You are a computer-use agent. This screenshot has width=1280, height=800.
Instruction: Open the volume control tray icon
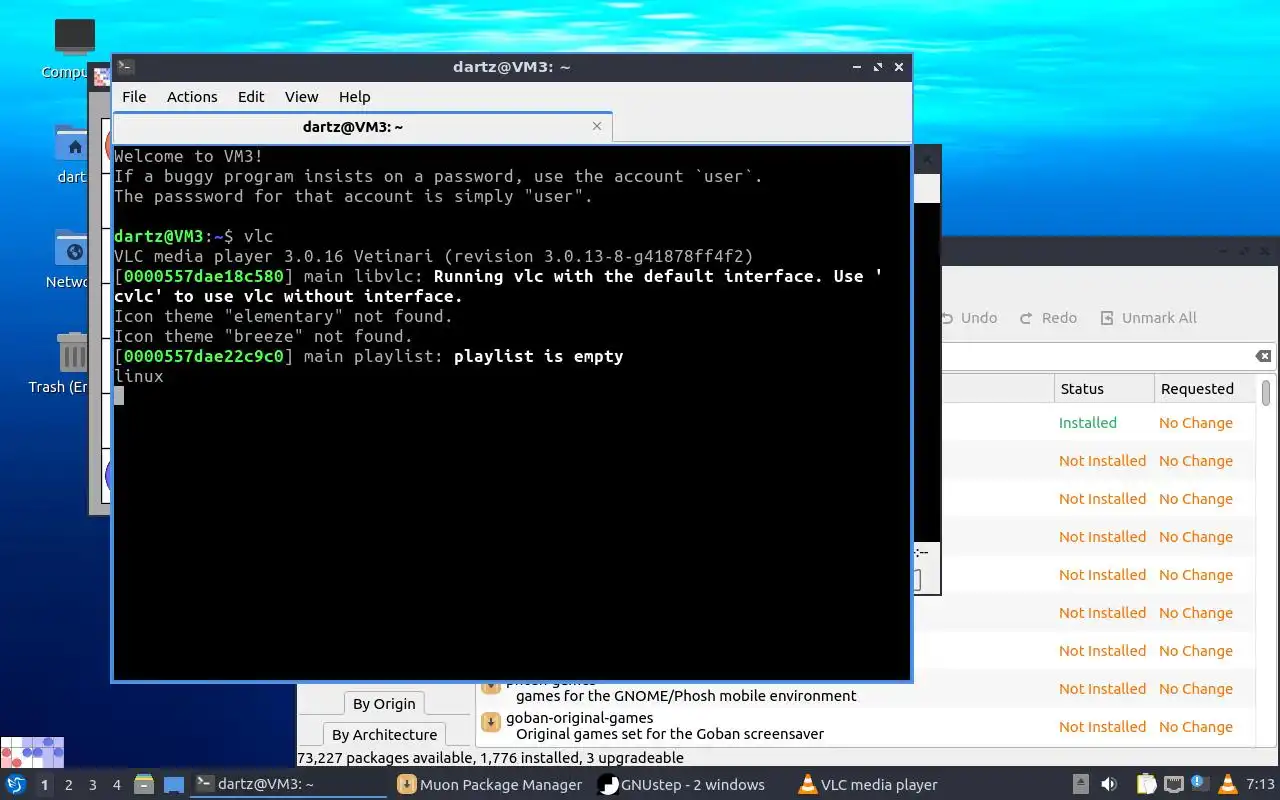pyautogui.click(x=1109, y=784)
